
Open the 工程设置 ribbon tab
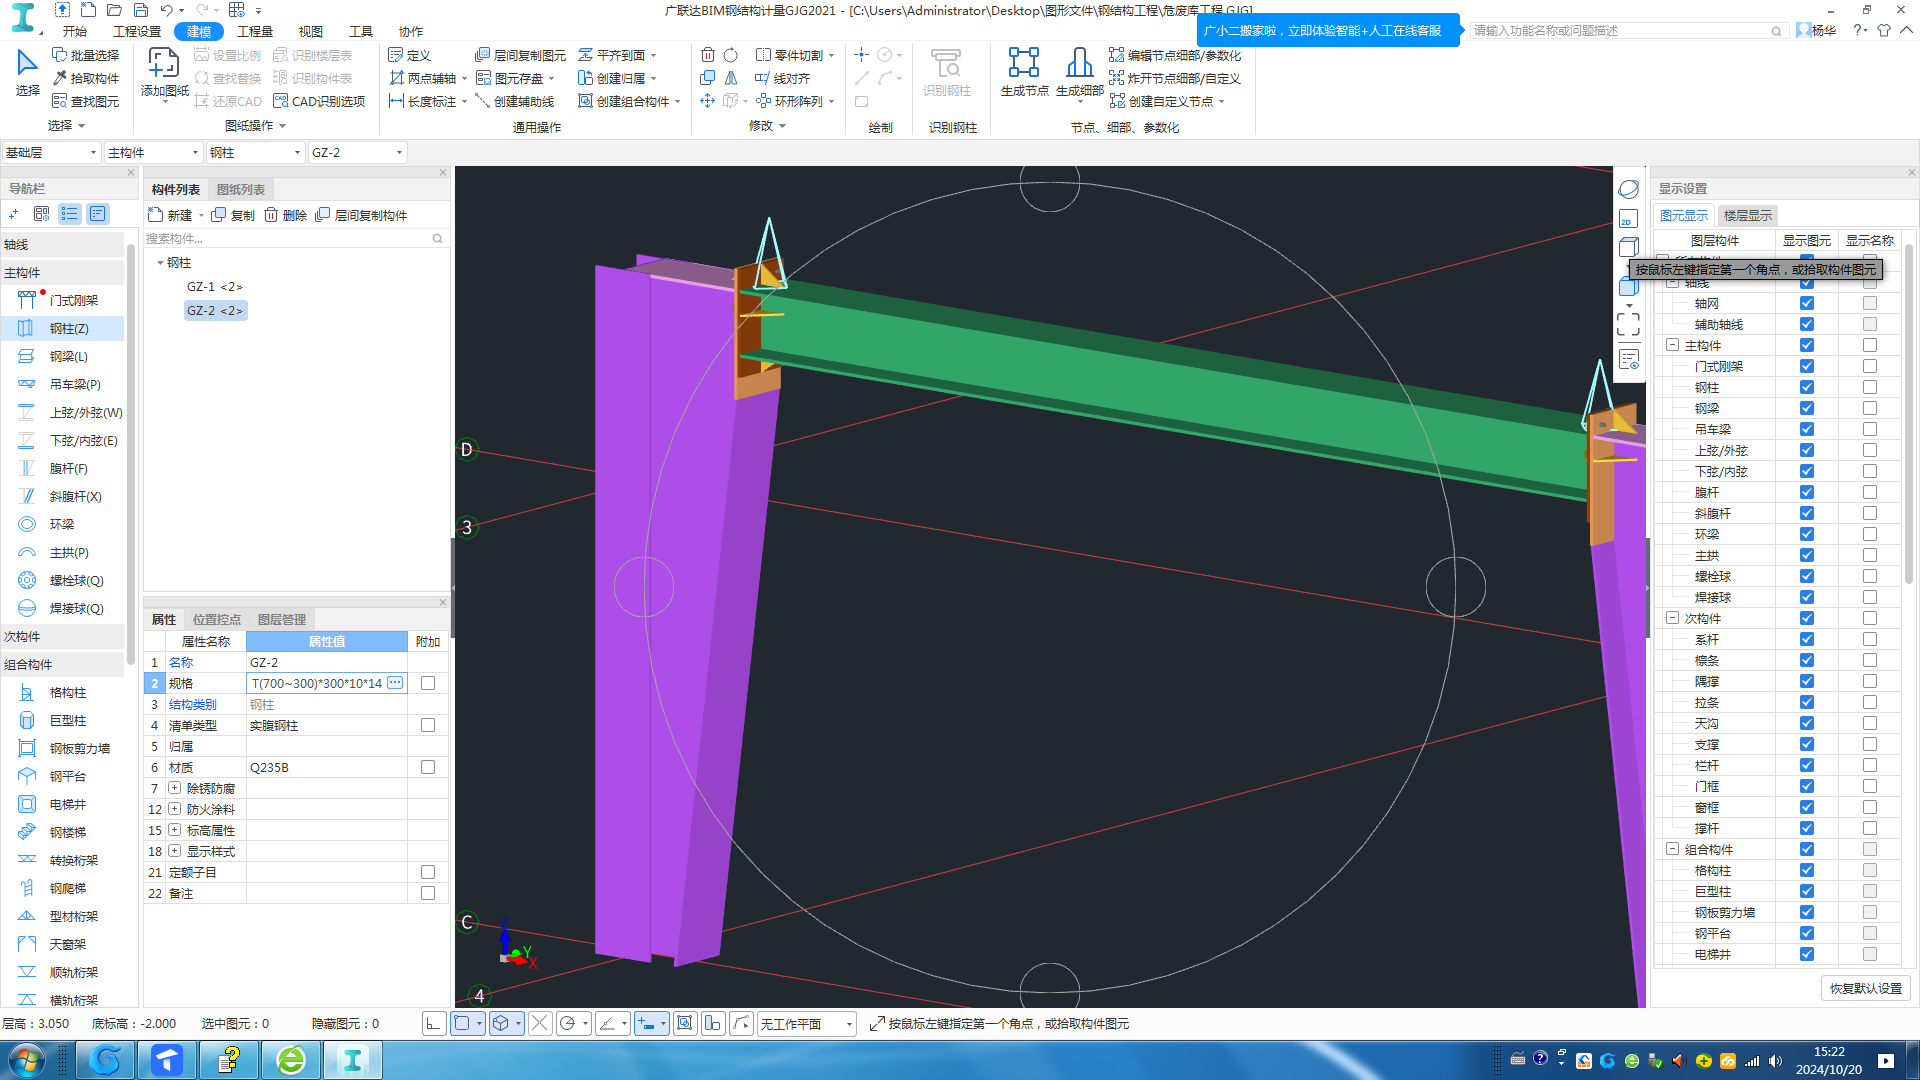point(137,31)
